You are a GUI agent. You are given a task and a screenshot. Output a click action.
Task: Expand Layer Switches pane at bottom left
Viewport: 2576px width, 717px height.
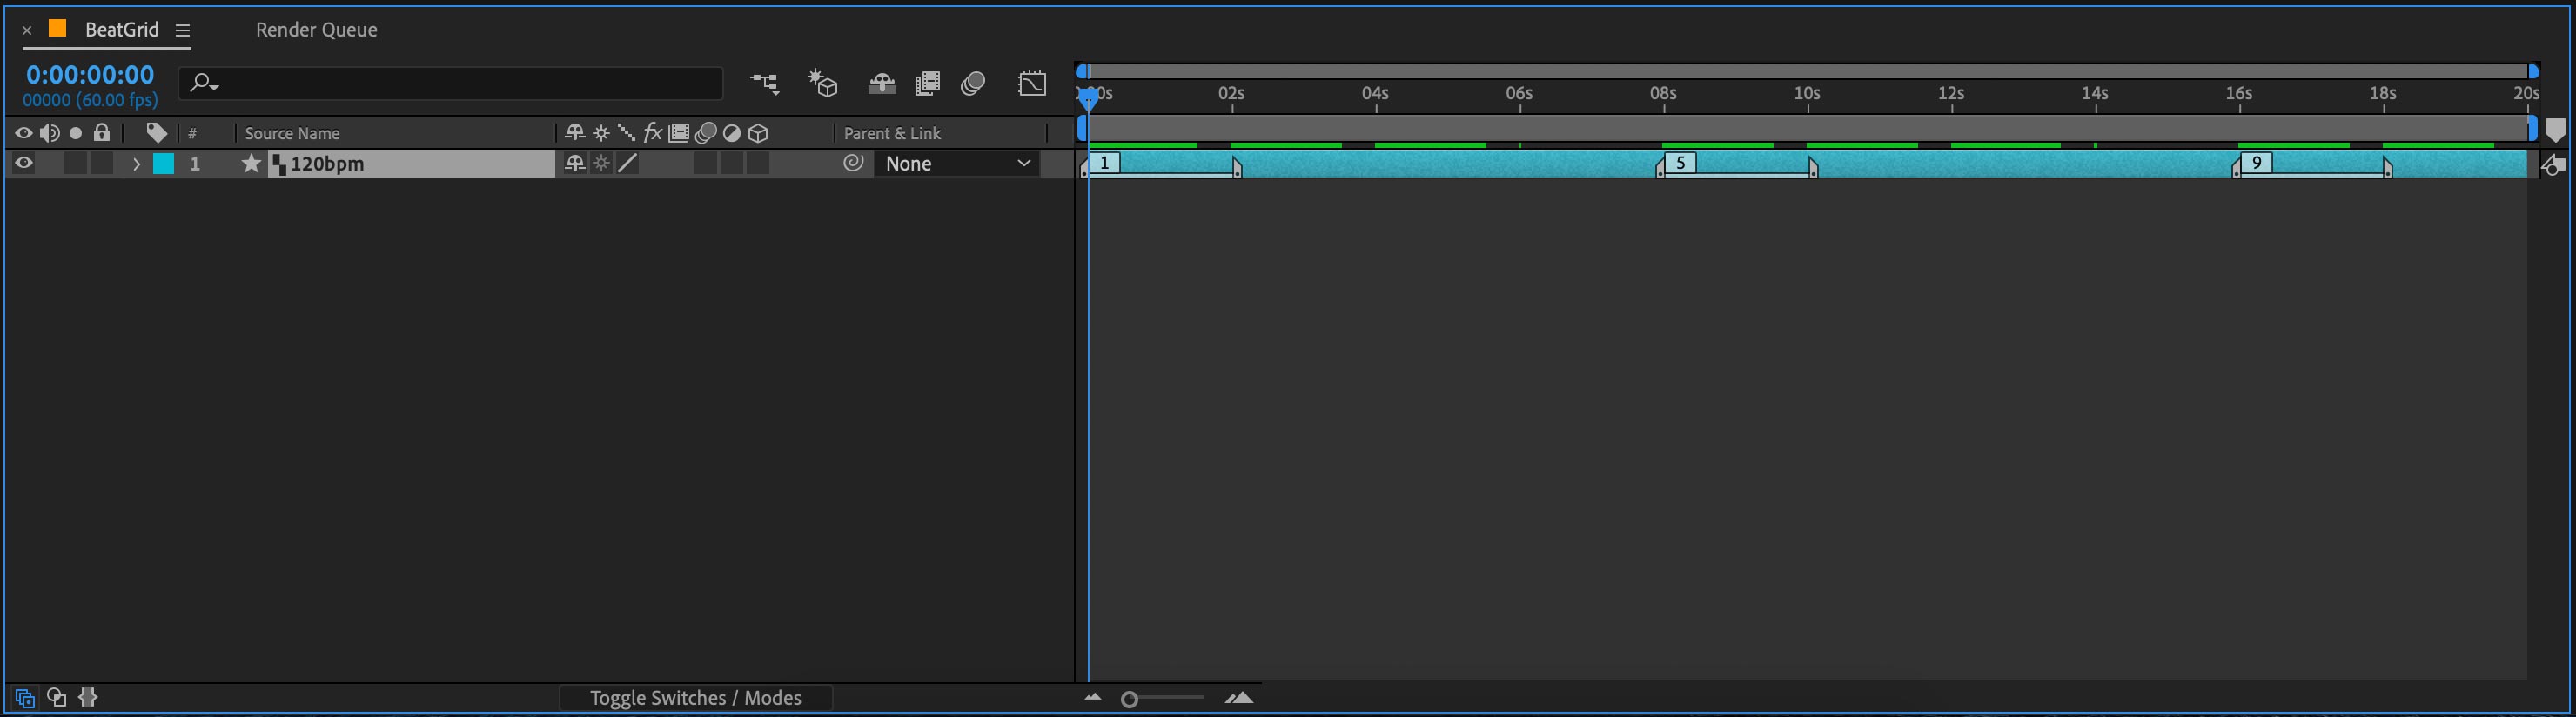[x=25, y=698]
